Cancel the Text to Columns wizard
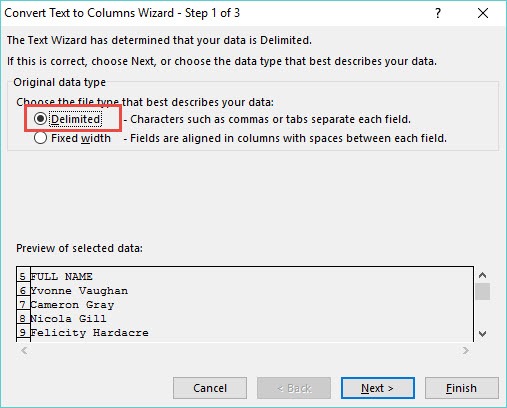This screenshot has width=507, height=408. coord(210,388)
